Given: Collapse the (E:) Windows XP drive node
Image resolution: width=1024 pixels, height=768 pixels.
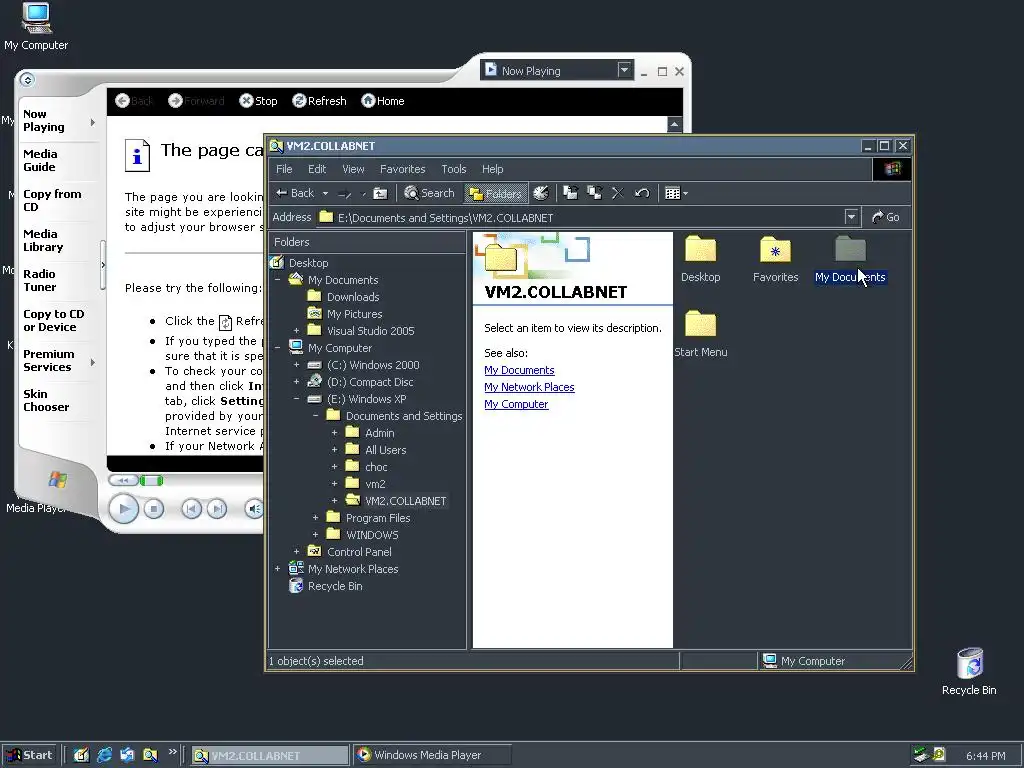Looking at the screenshot, I should [x=296, y=398].
